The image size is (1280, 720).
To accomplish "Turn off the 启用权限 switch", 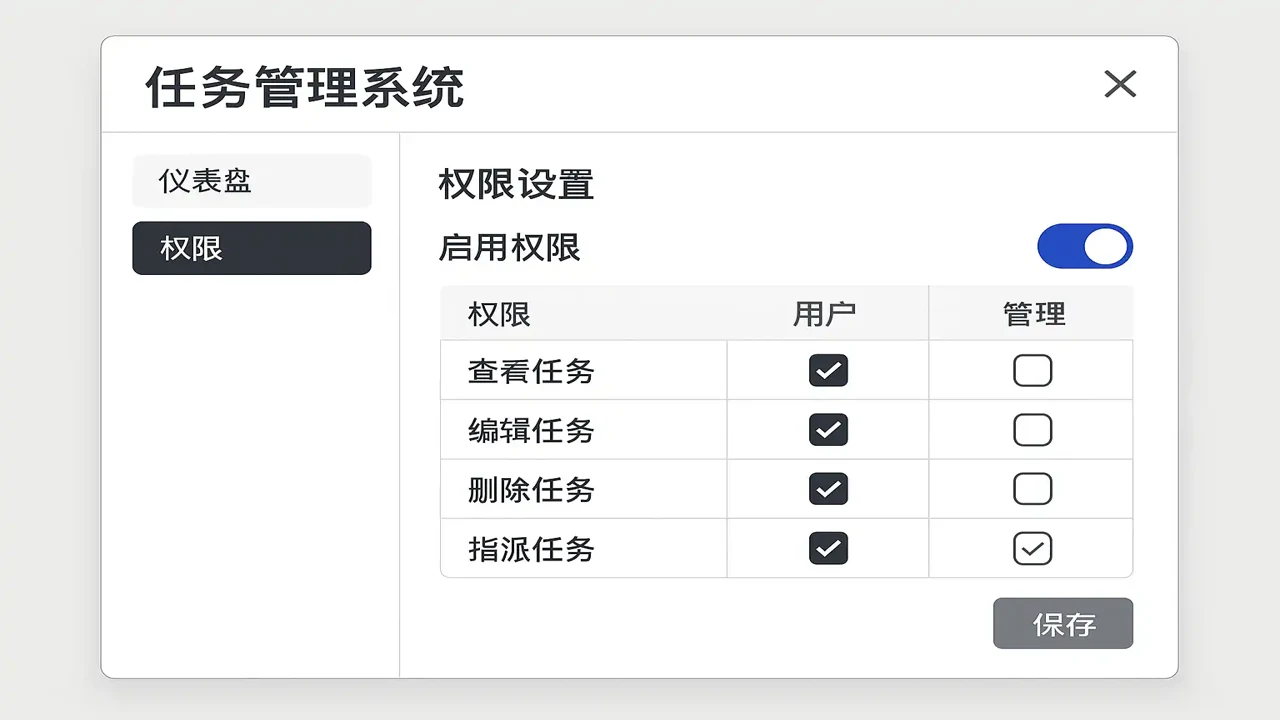I will point(1085,246).
